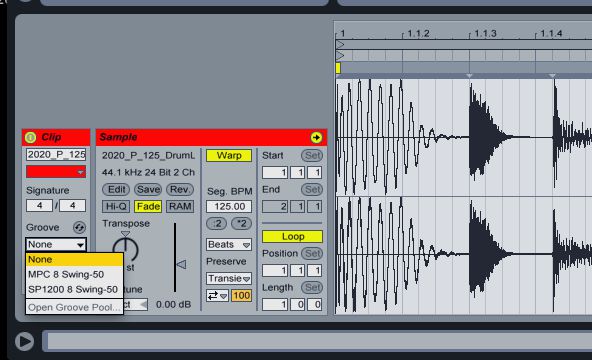
Task: Toggle the Loop switch
Action: pyautogui.click(x=293, y=237)
